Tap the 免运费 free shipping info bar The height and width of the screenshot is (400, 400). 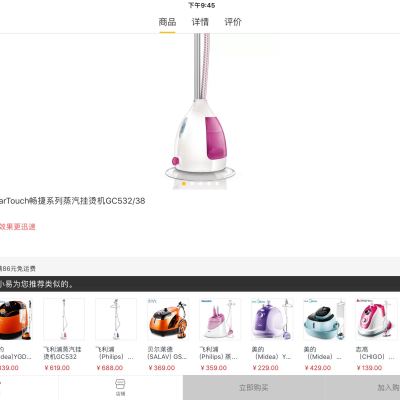click(x=200, y=268)
